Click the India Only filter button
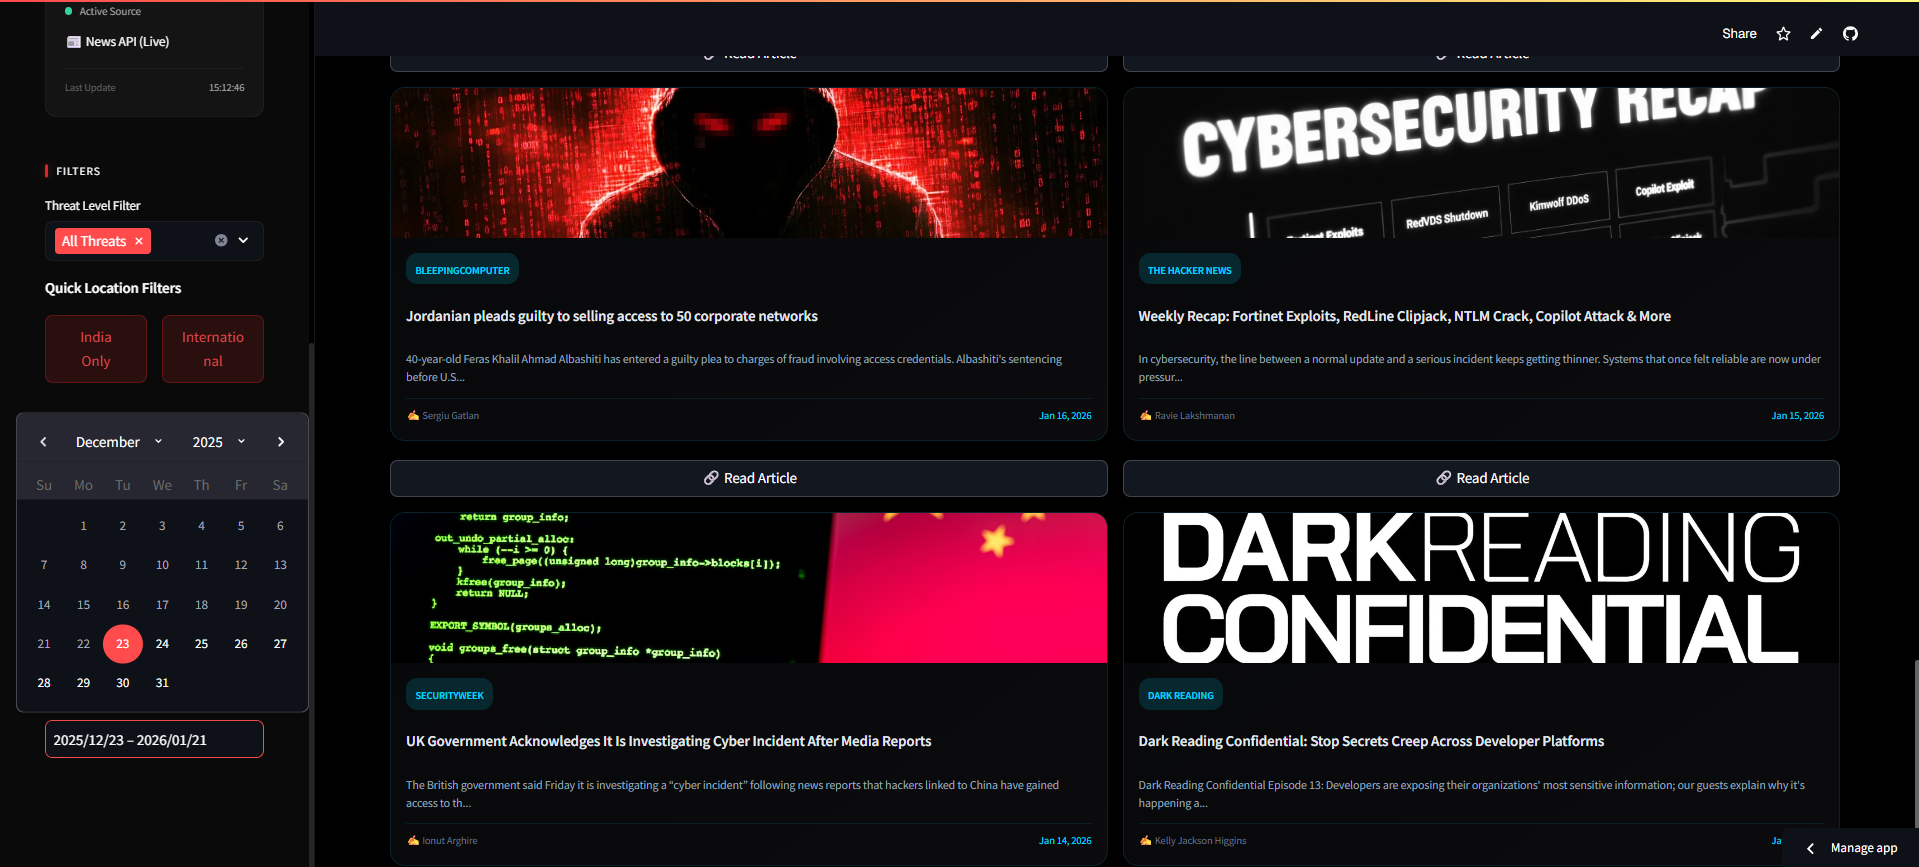Screen dimensions: 1919x867 96,349
